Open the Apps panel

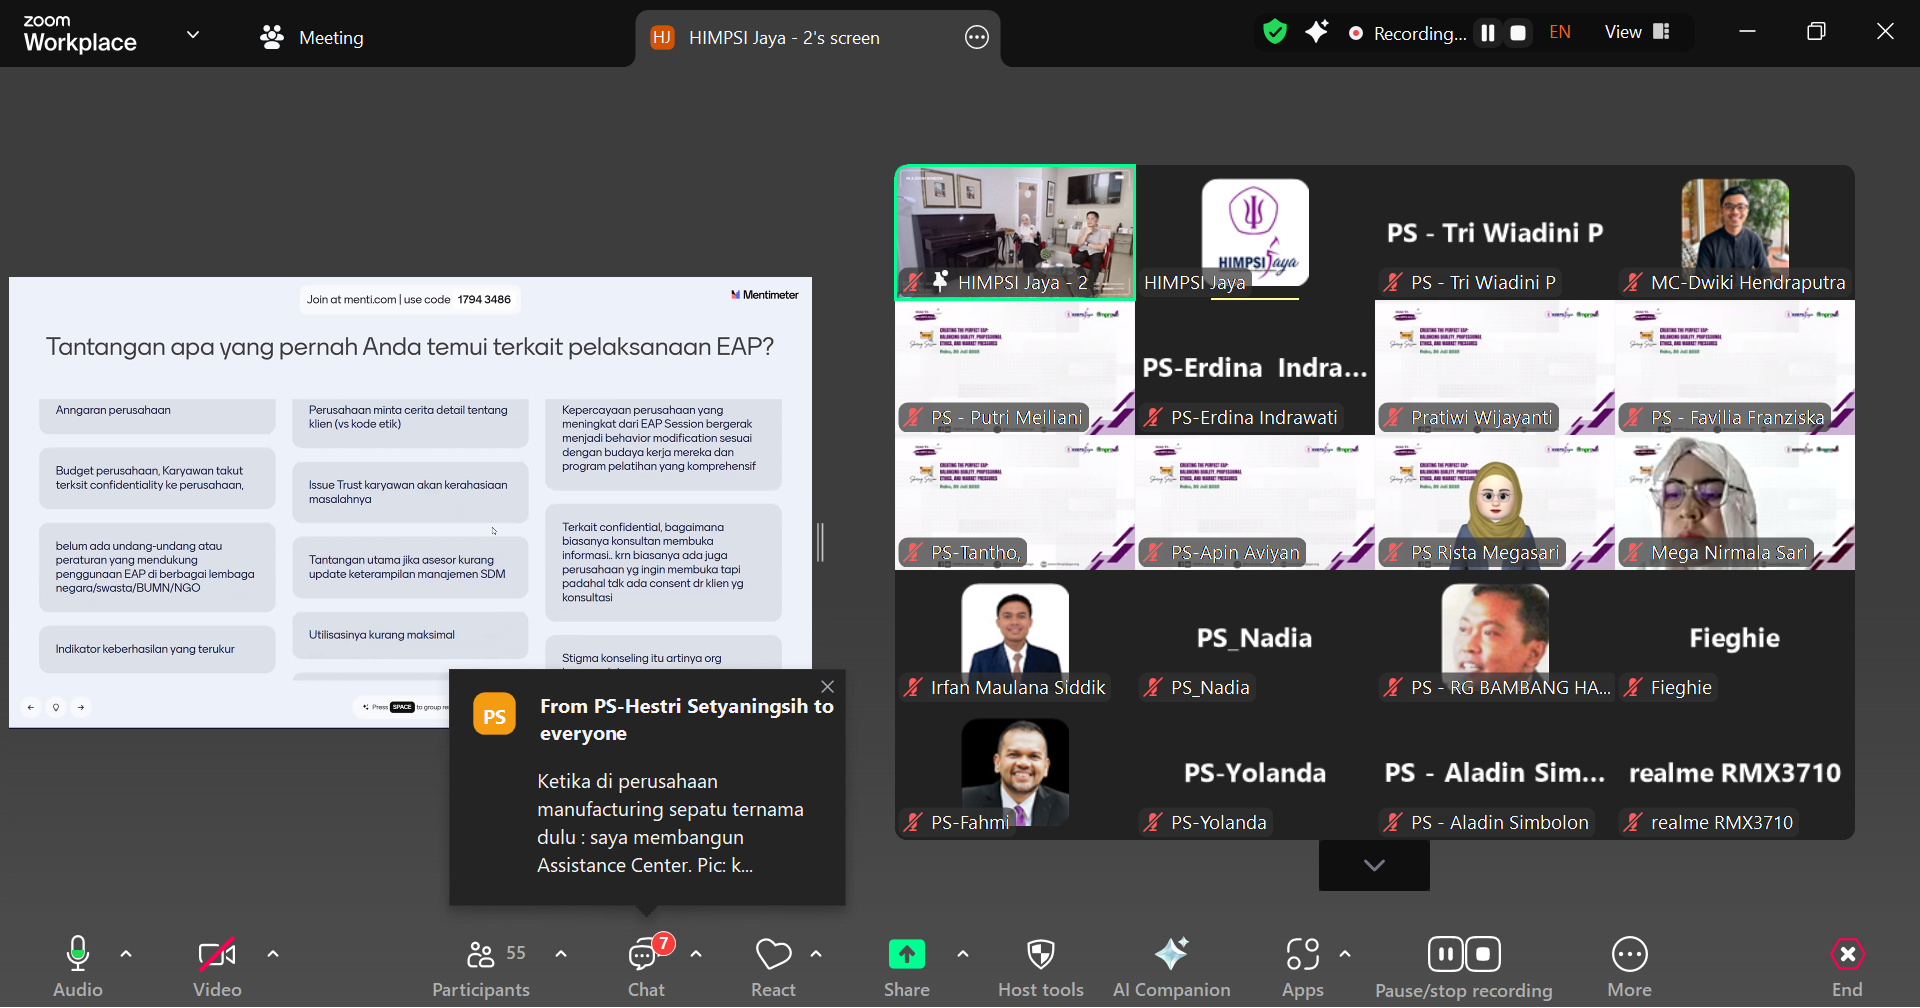pyautogui.click(x=1303, y=966)
